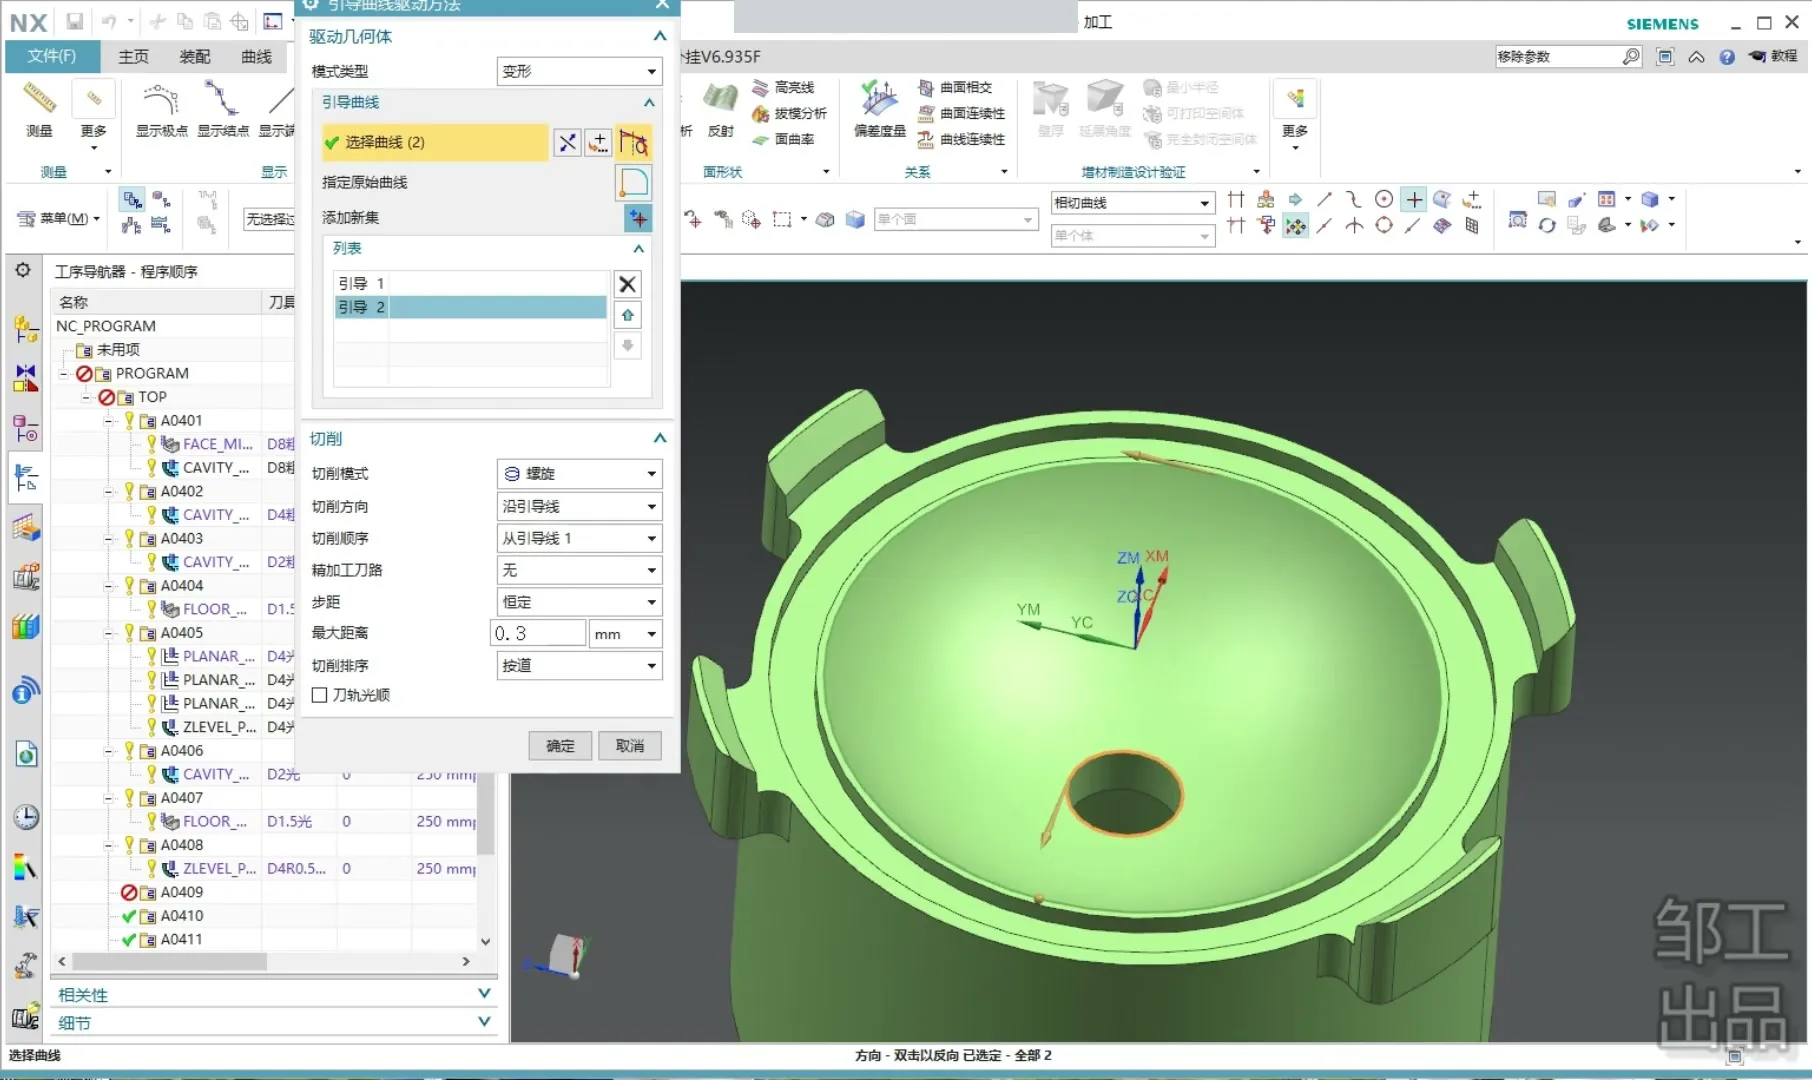Click the Deviation Gauge icon

click(x=879, y=100)
